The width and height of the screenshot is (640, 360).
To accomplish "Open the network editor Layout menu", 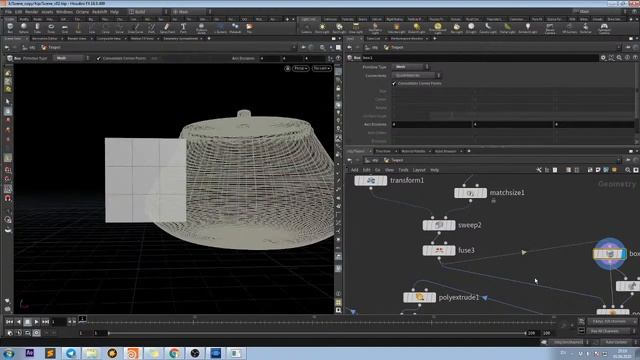I will tap(419, 170).
